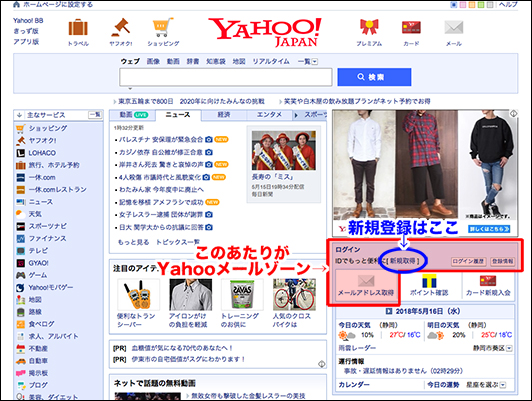Open ショッピング in the services sidebar
532x401 pixels.
click(48, 128)
